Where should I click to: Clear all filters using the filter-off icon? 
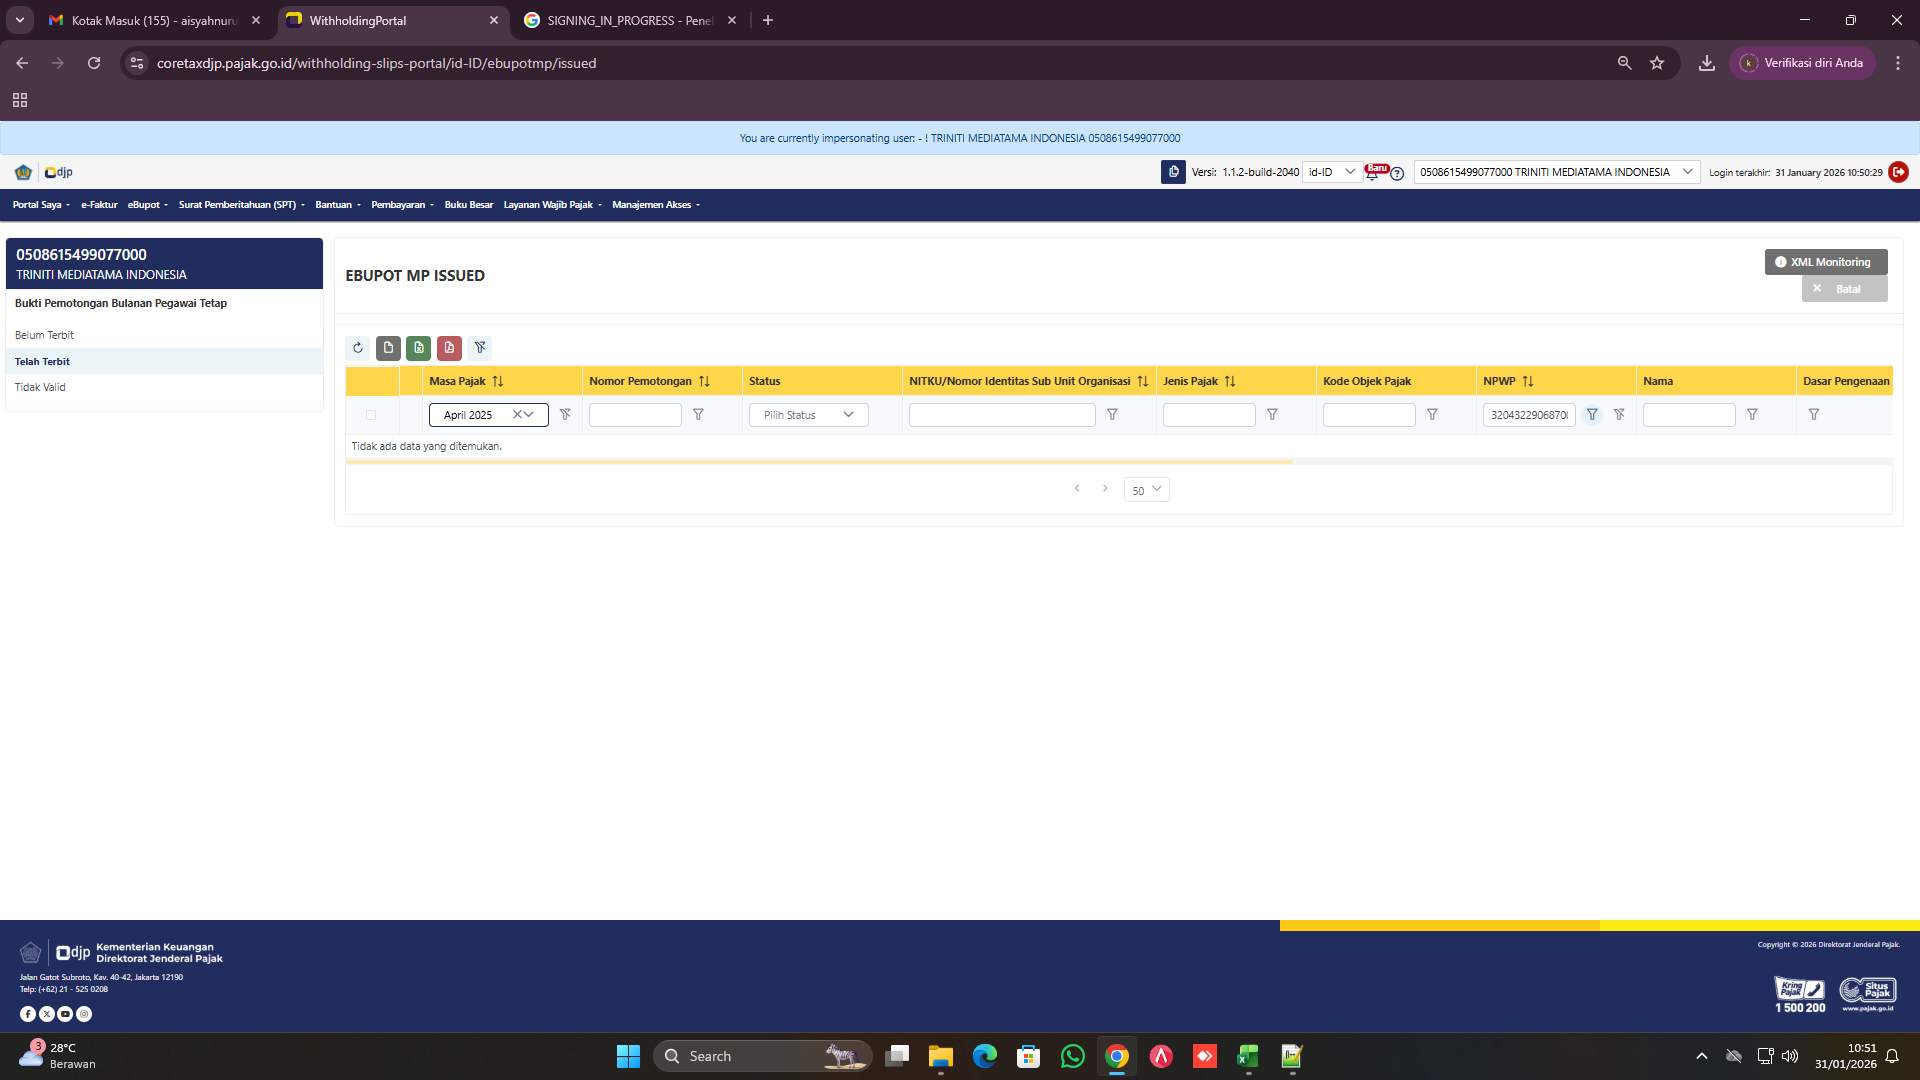[x=481, y=348]
